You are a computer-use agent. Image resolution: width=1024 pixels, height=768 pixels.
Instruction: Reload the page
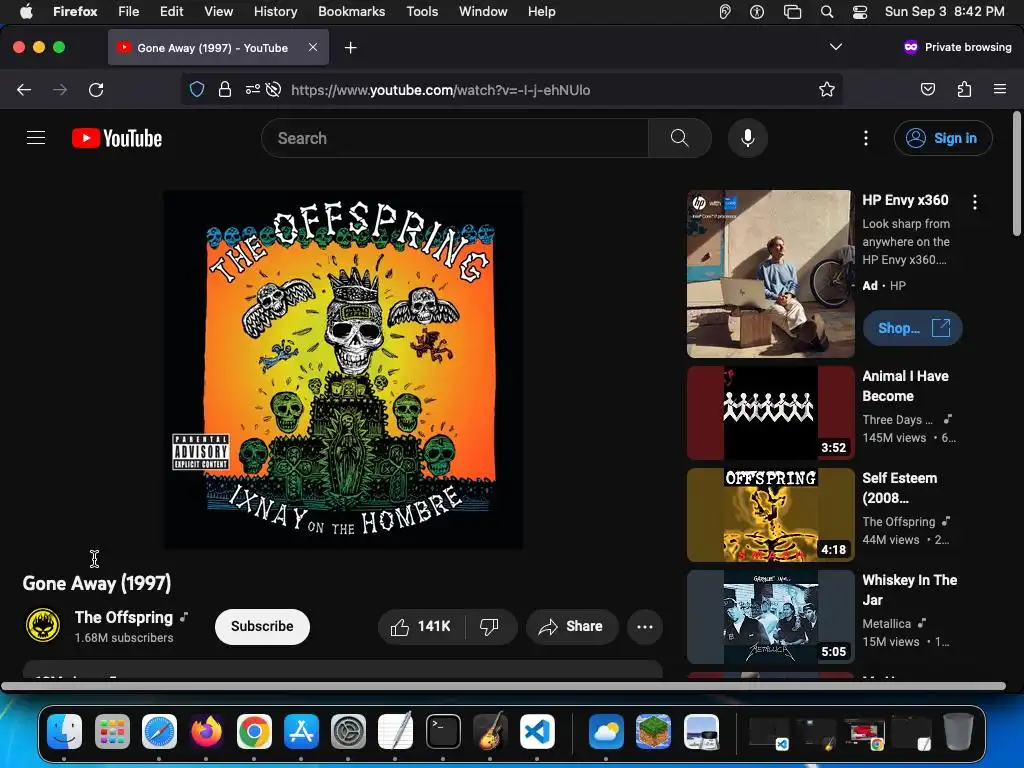[96, 89]
